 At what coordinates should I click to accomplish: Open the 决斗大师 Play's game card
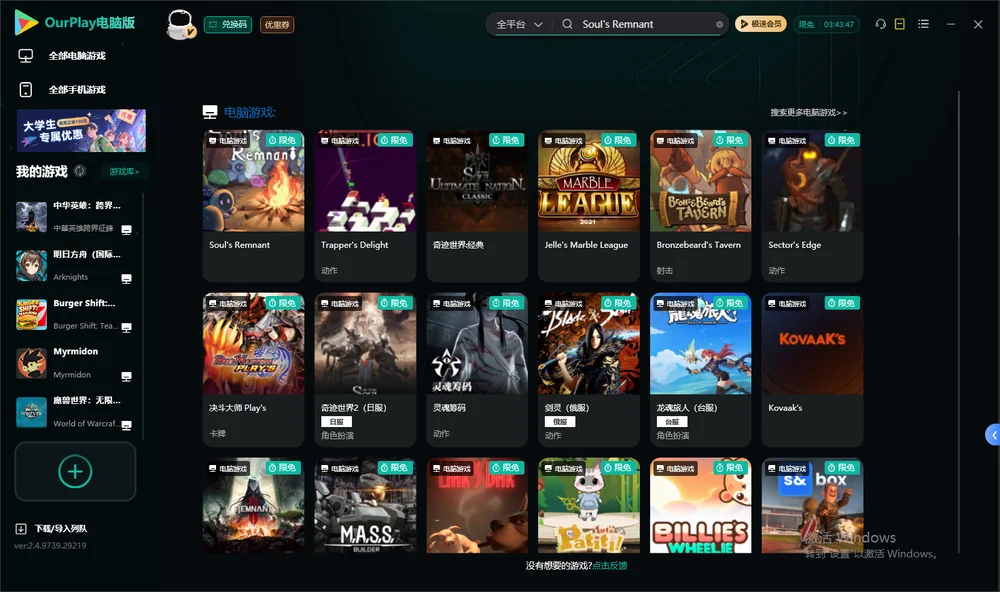(253, 369)
